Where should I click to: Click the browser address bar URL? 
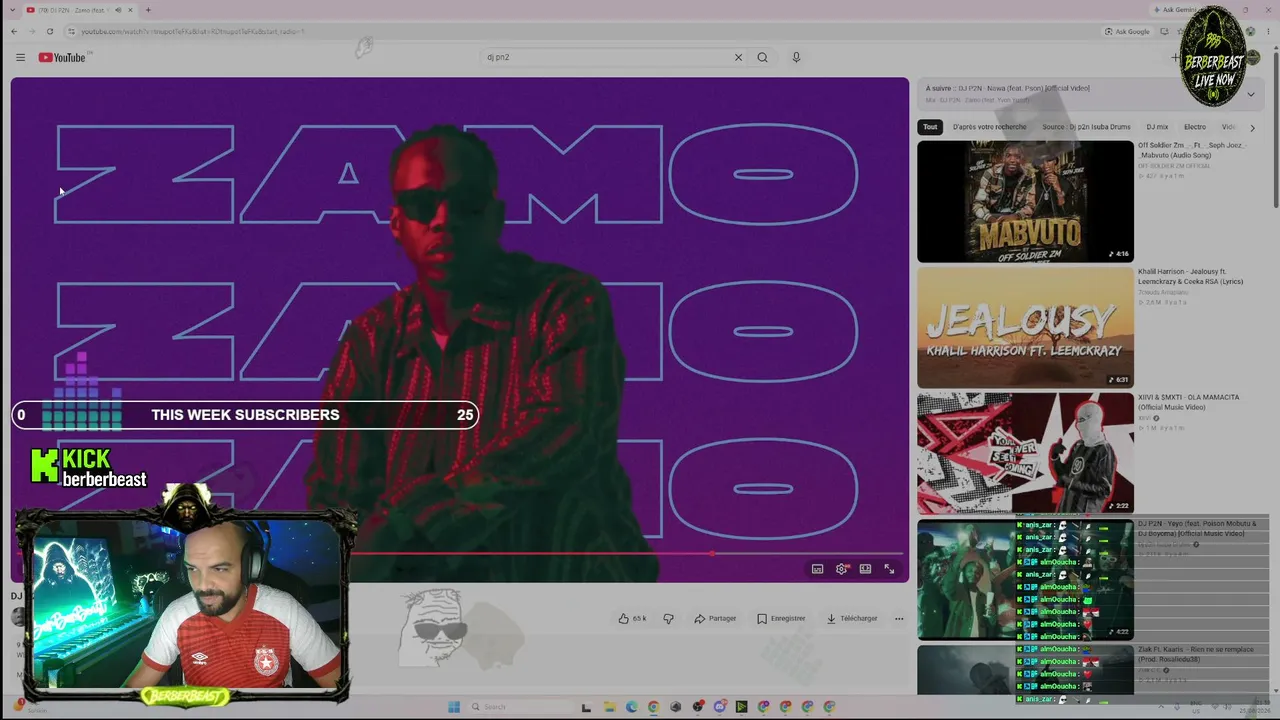(192, 31)
